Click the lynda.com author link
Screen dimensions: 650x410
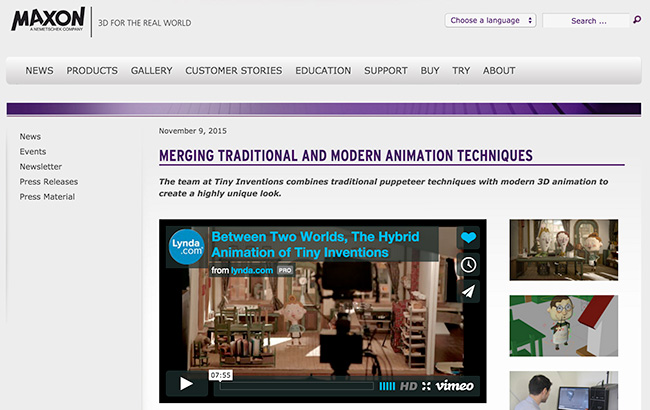pyautogui.click(x=252, y=271)
